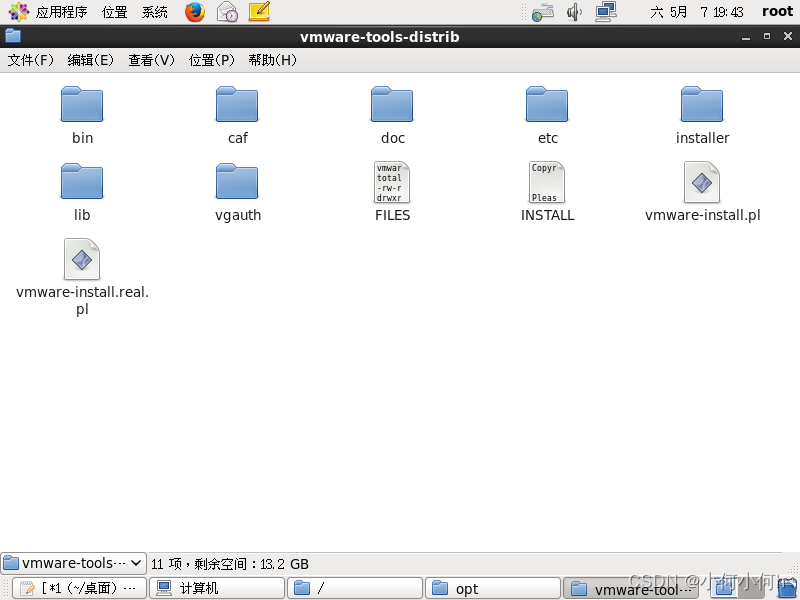Click the "11 项，剩余空间：13.2 GB" status text
800x600 pixels.
pos(230,564)
